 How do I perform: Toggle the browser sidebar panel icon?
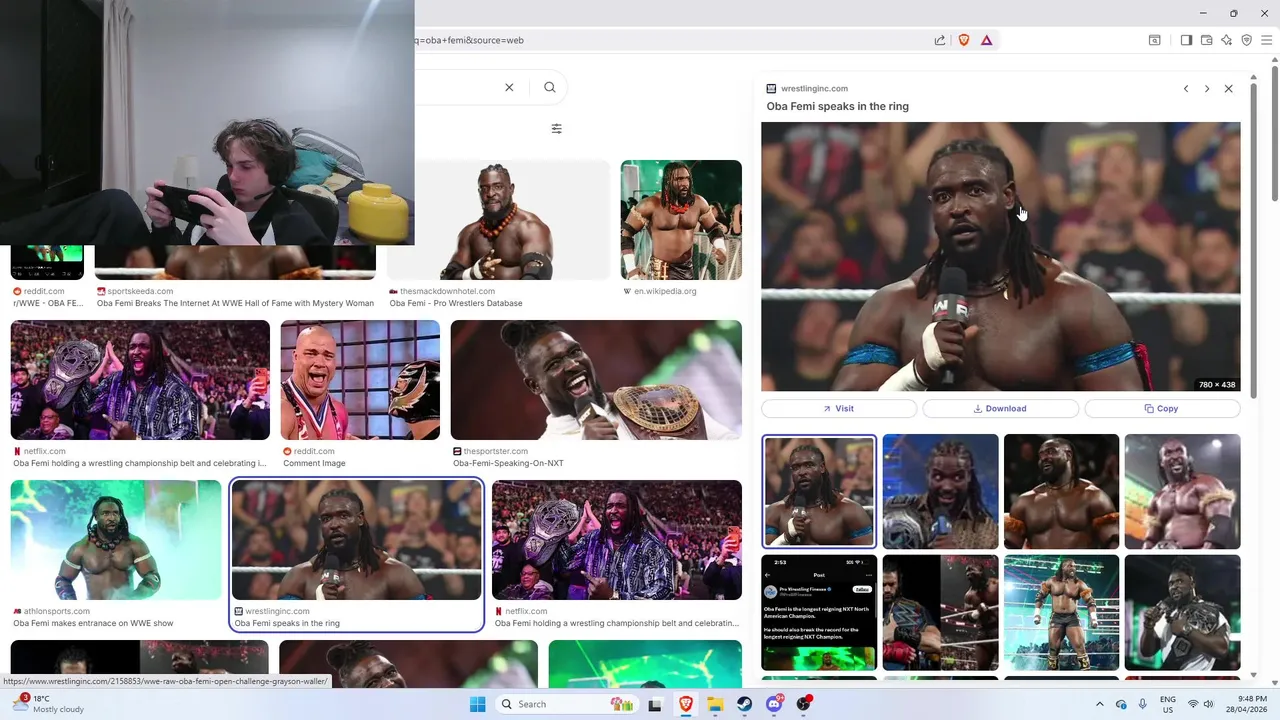tap(1186, 40)
